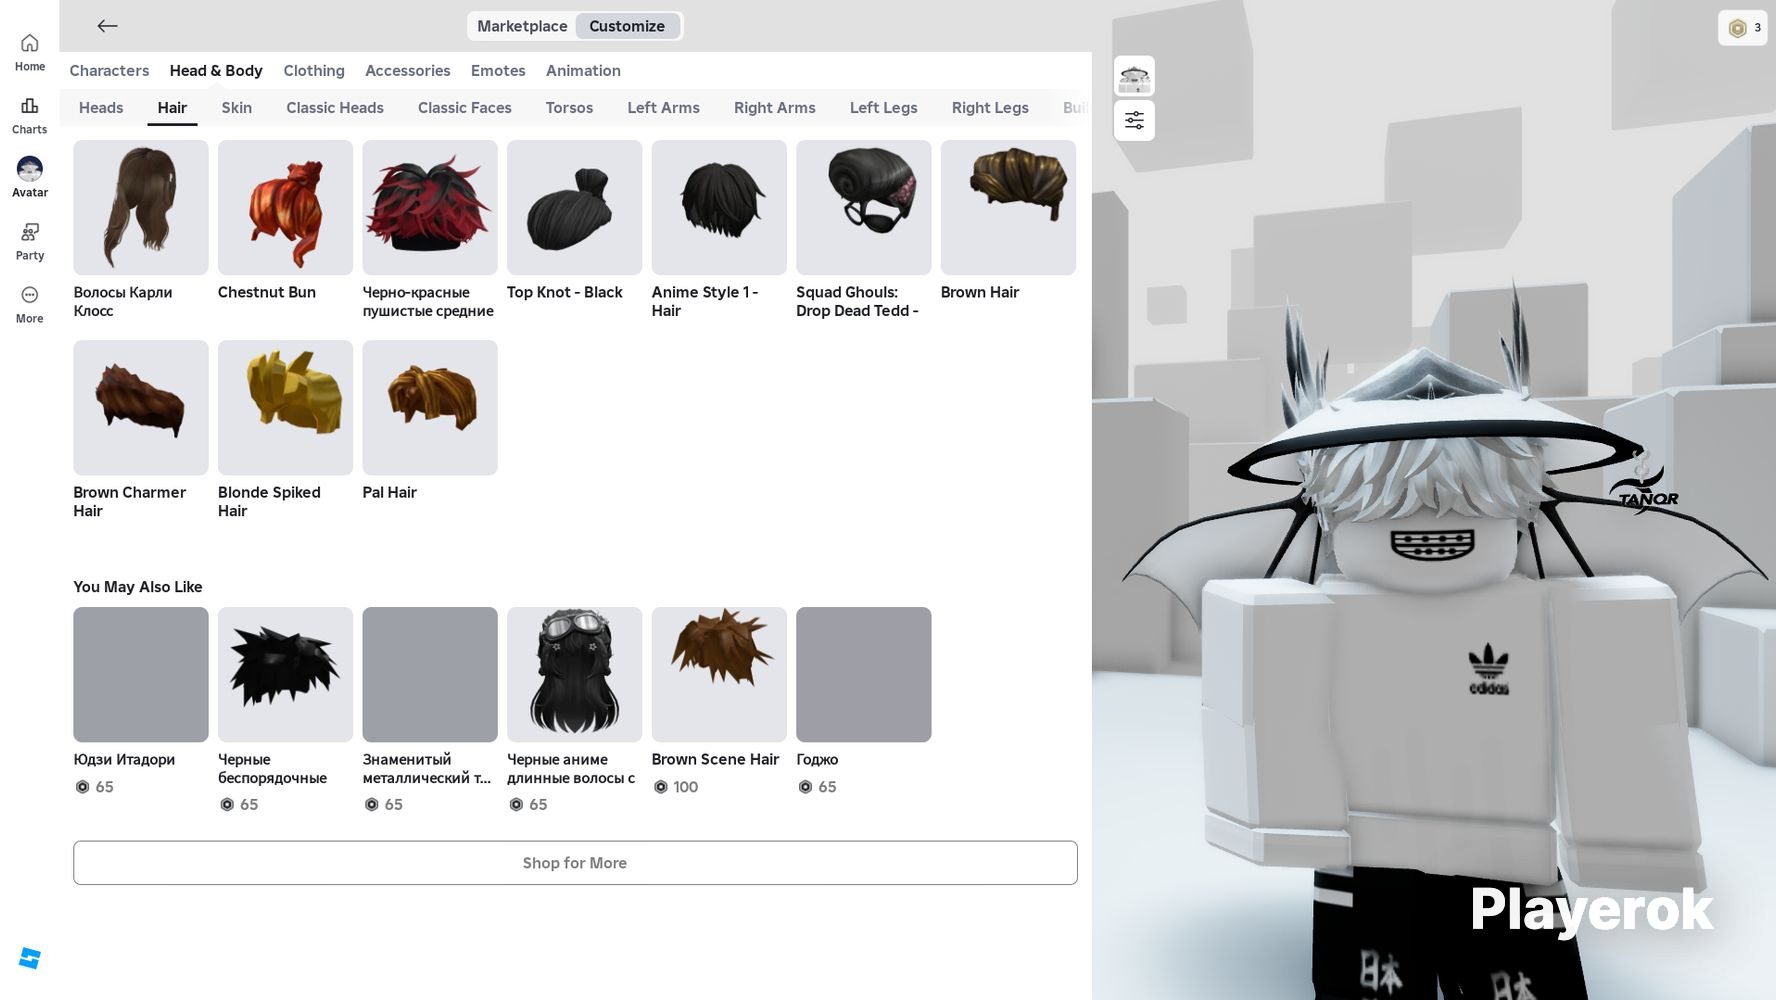Go back using the back arrow

pos(107,26)
